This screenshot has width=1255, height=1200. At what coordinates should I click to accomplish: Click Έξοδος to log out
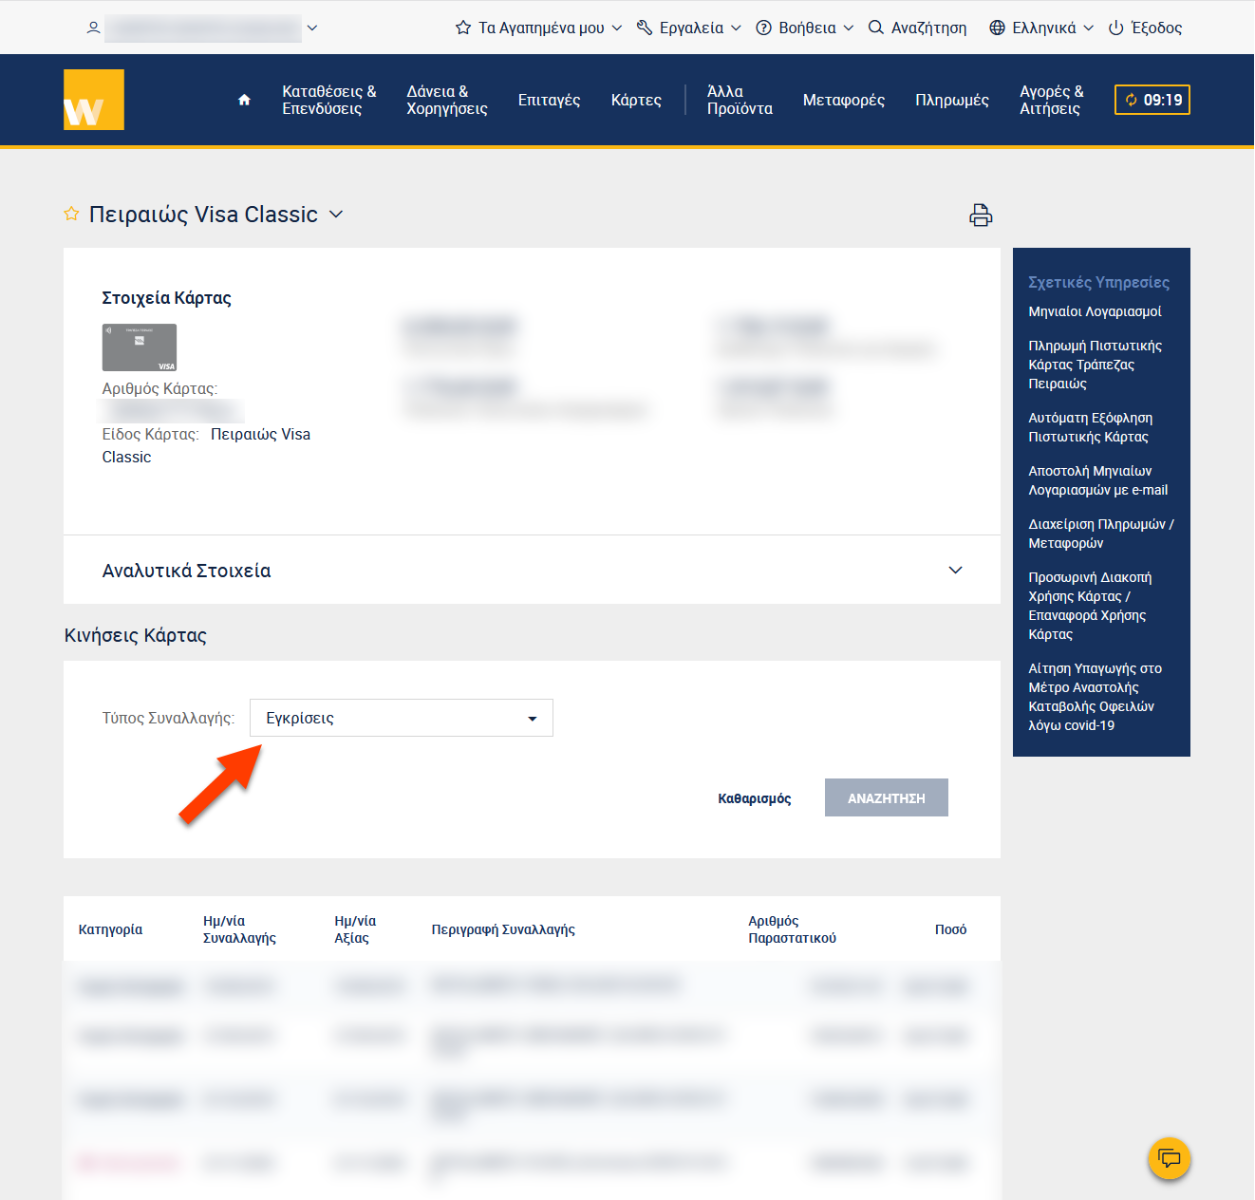coord(1156,28)
